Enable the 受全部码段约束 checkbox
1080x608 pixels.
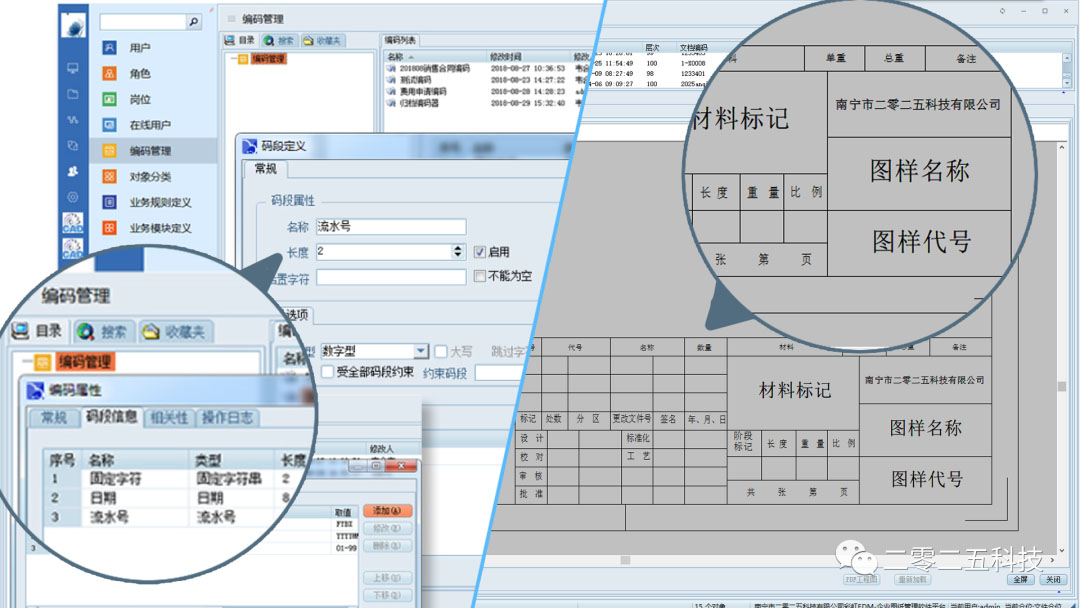(x=328, y=372)
